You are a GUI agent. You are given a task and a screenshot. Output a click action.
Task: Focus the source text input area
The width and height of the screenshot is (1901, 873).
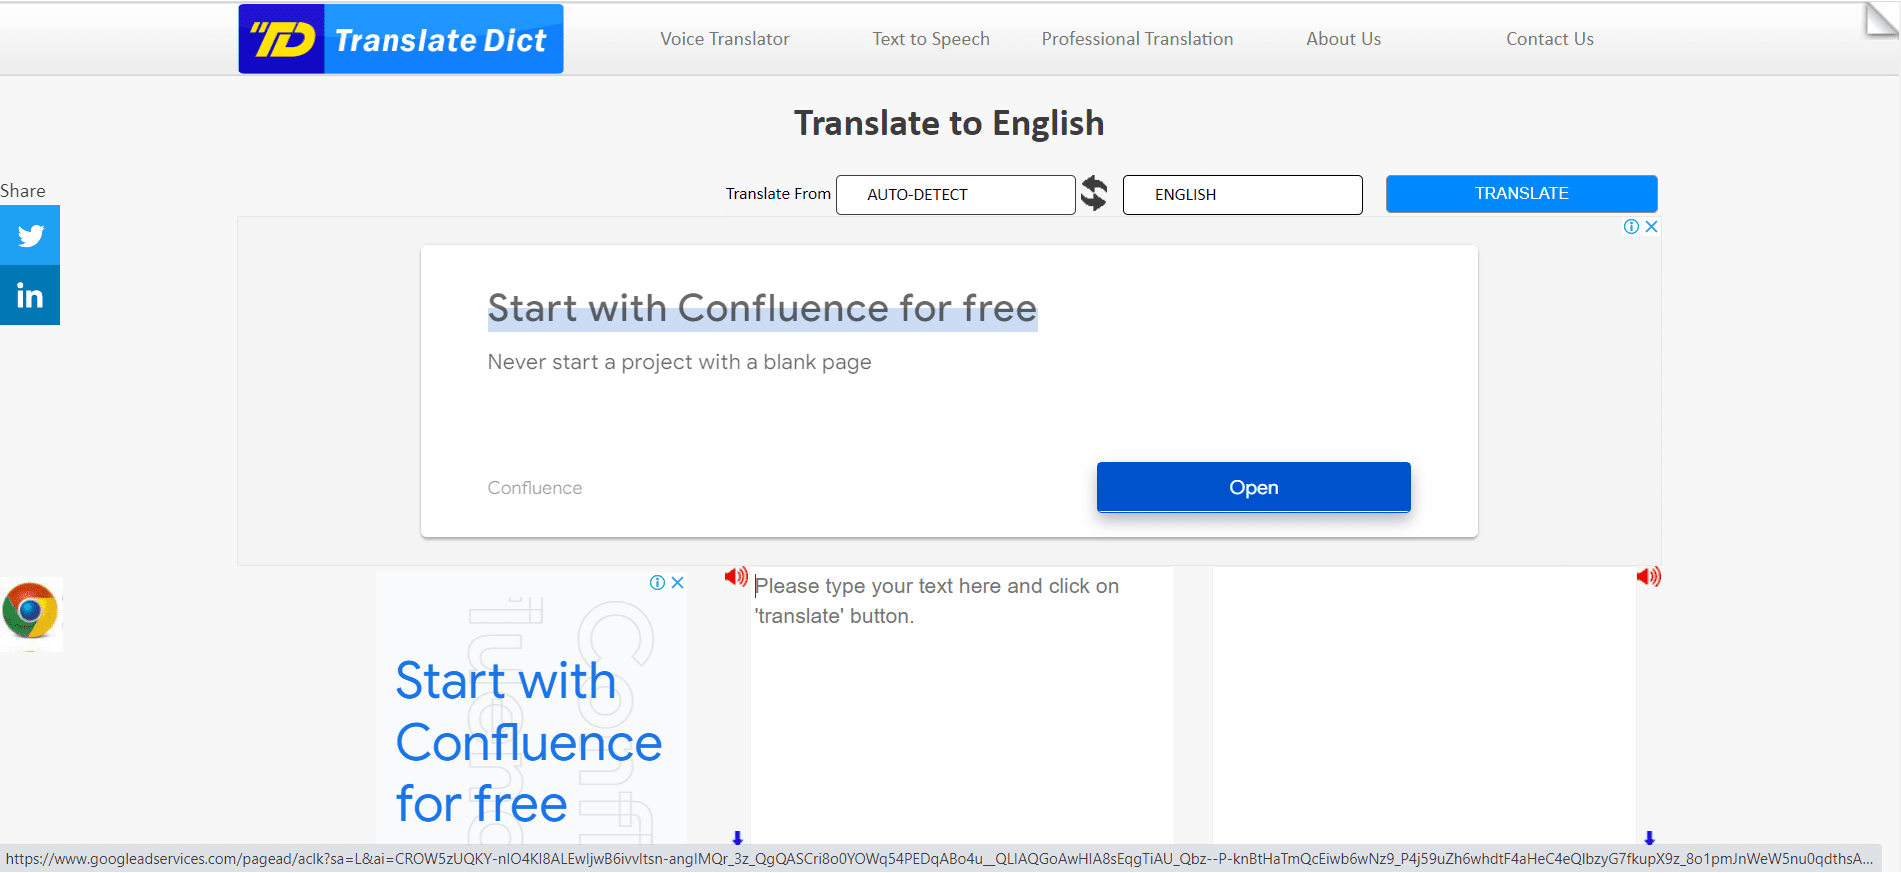(x=962, y=706)
